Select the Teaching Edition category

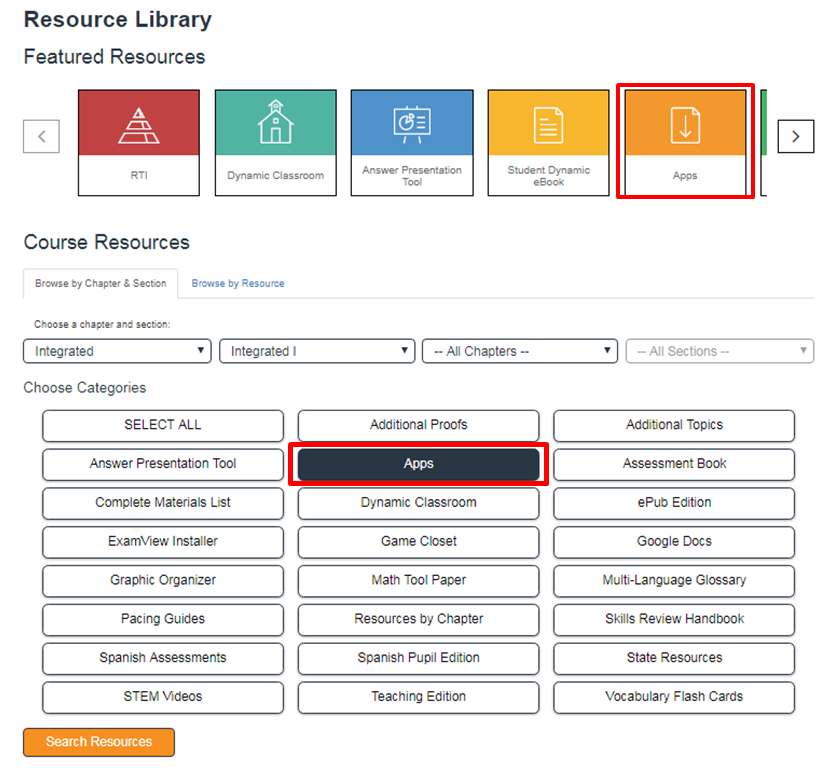[x=419, y=697]
